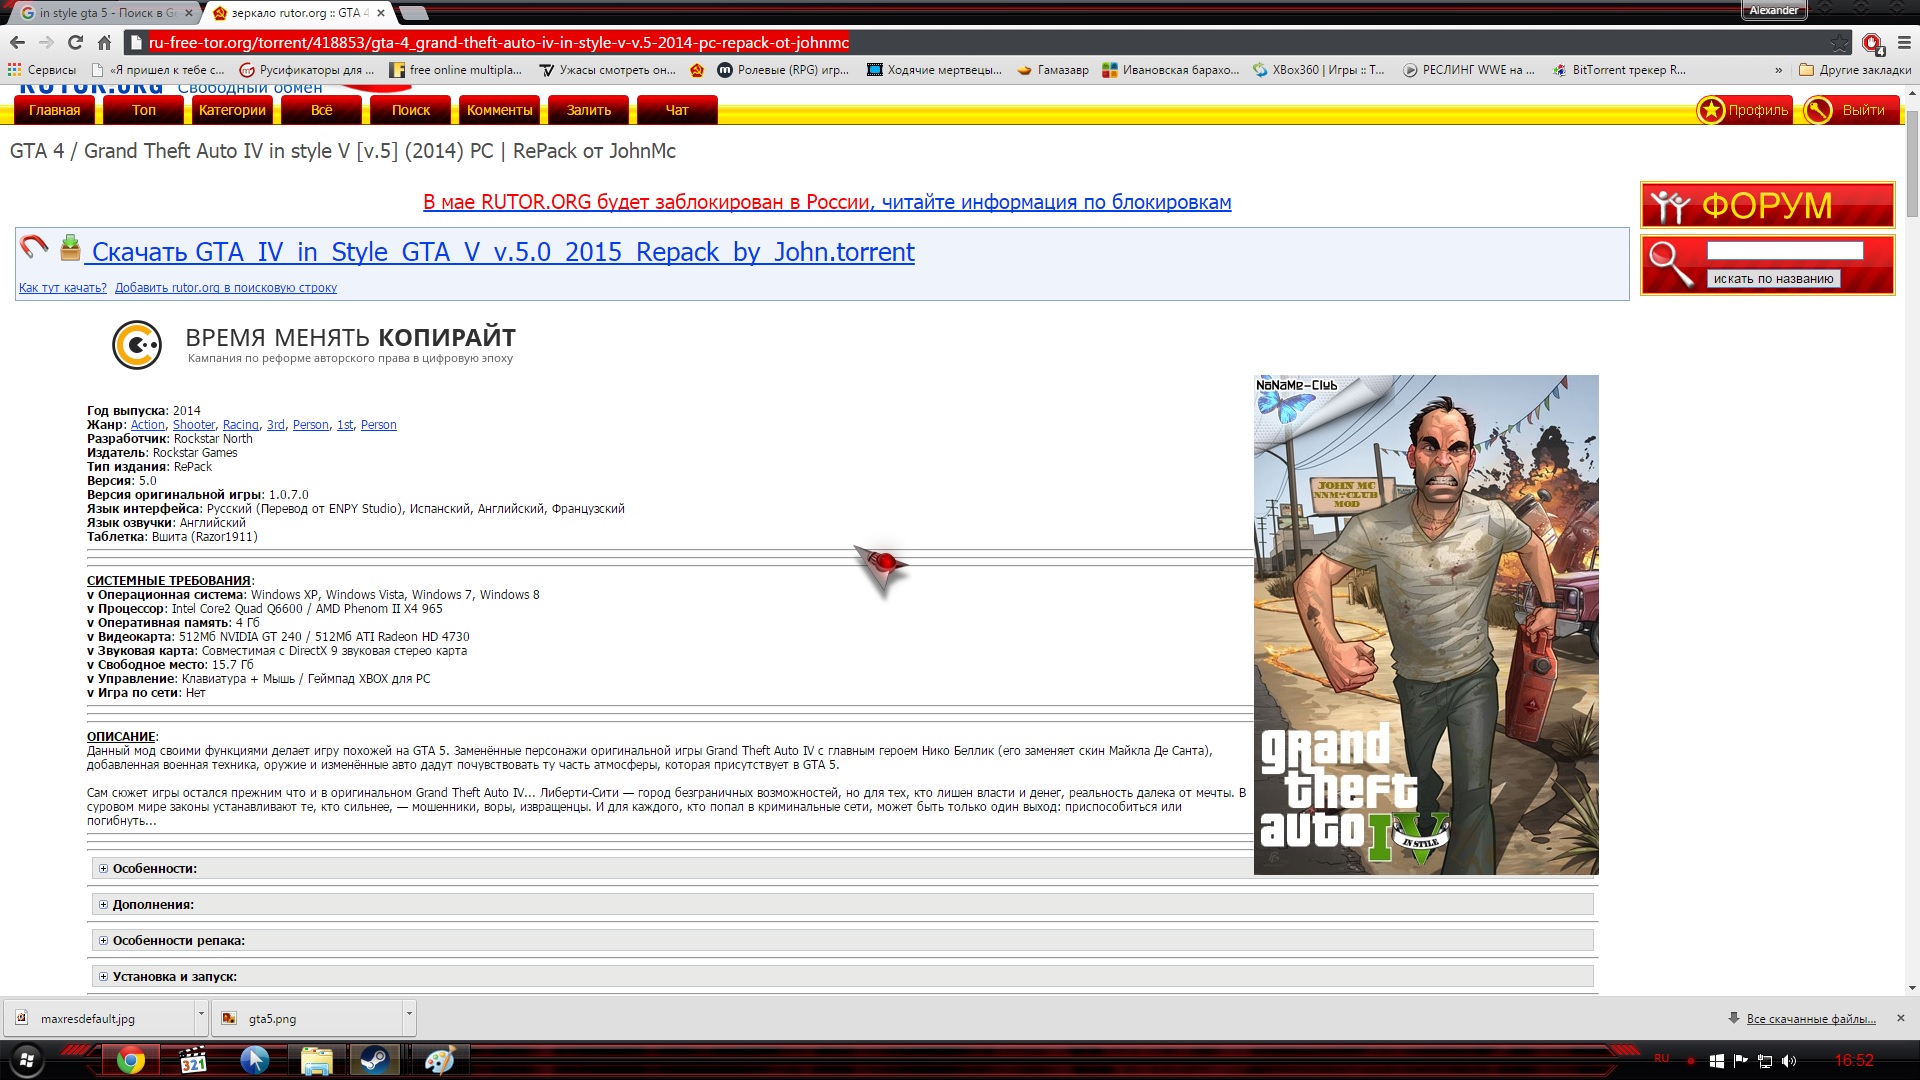
Task: Click the volume icon in system tray
Action: point(1789,1061)
